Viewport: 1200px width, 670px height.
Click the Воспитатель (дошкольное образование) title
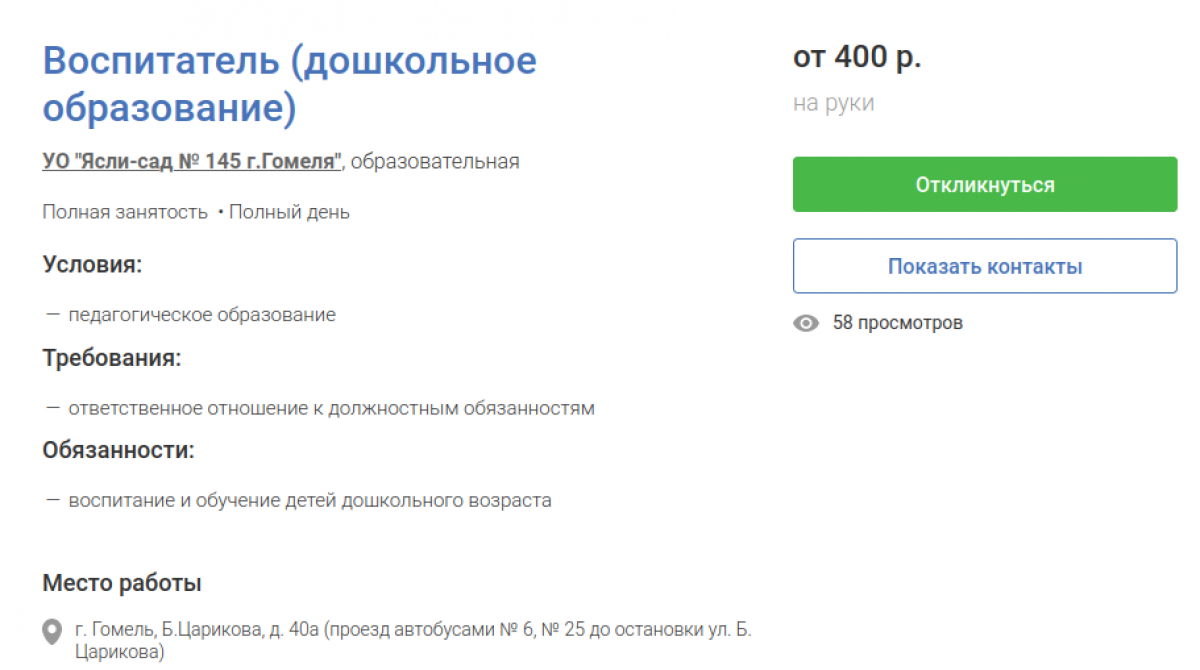(x=290, y=85)
